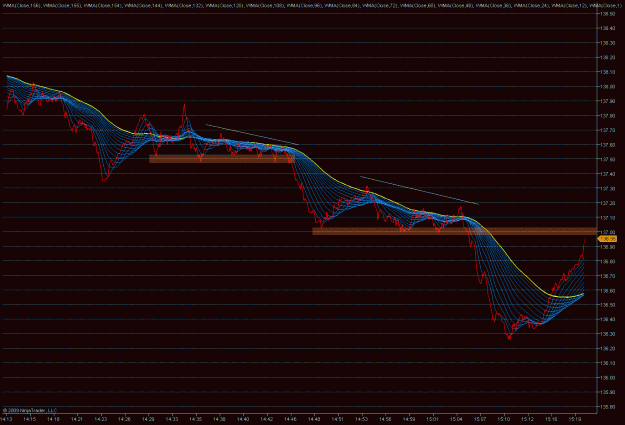This screenshot has width=625, height=425.
Task: Click the 137.50 price axis label
Action: click(x=607, y=159)
